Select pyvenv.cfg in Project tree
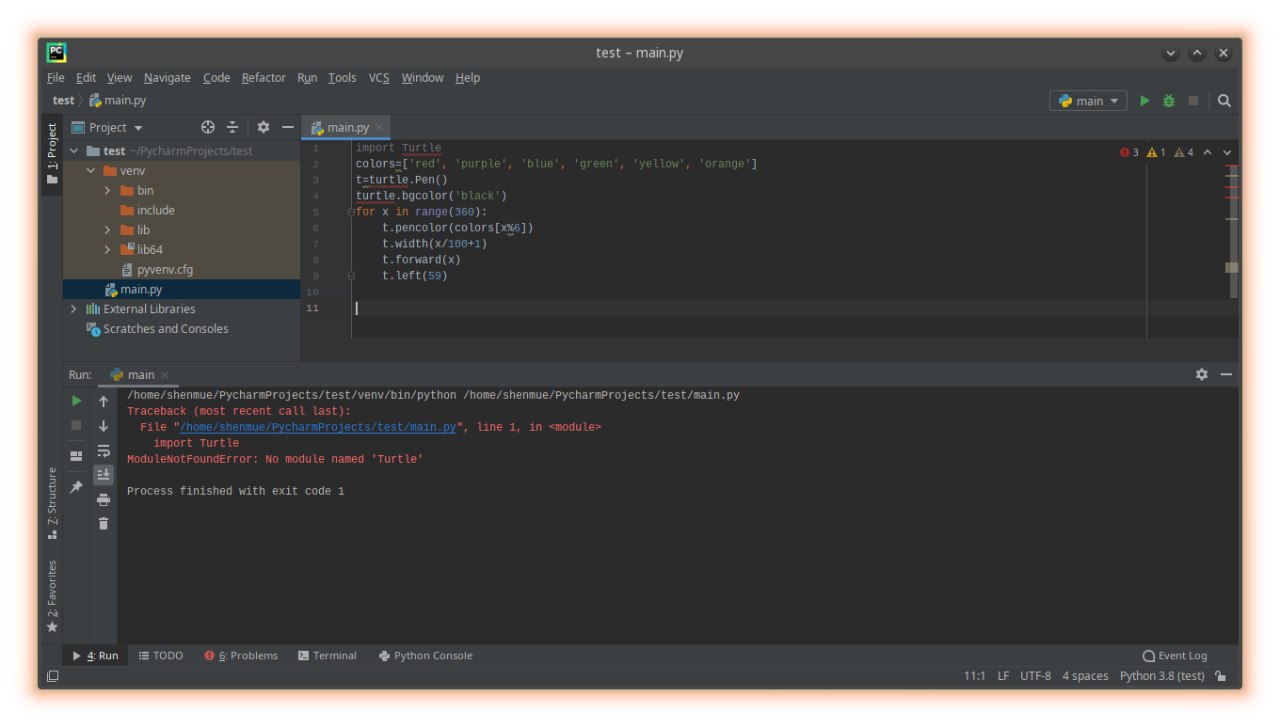 pos(181,270)
